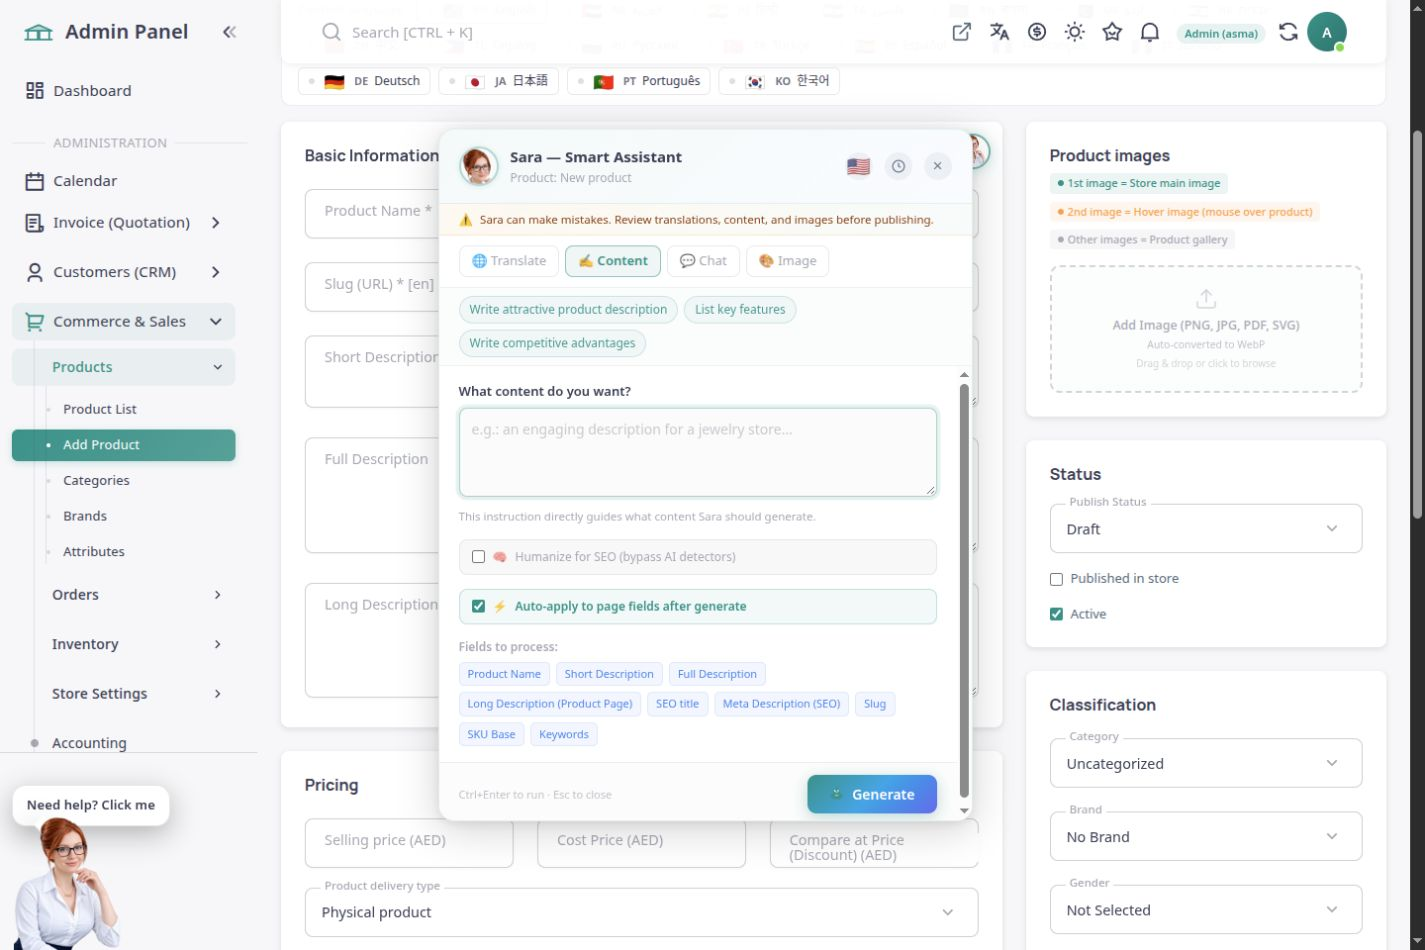This screenshot has height=950, width=1425.
Task: Toggle Product Name field chip
Action: 504,674
